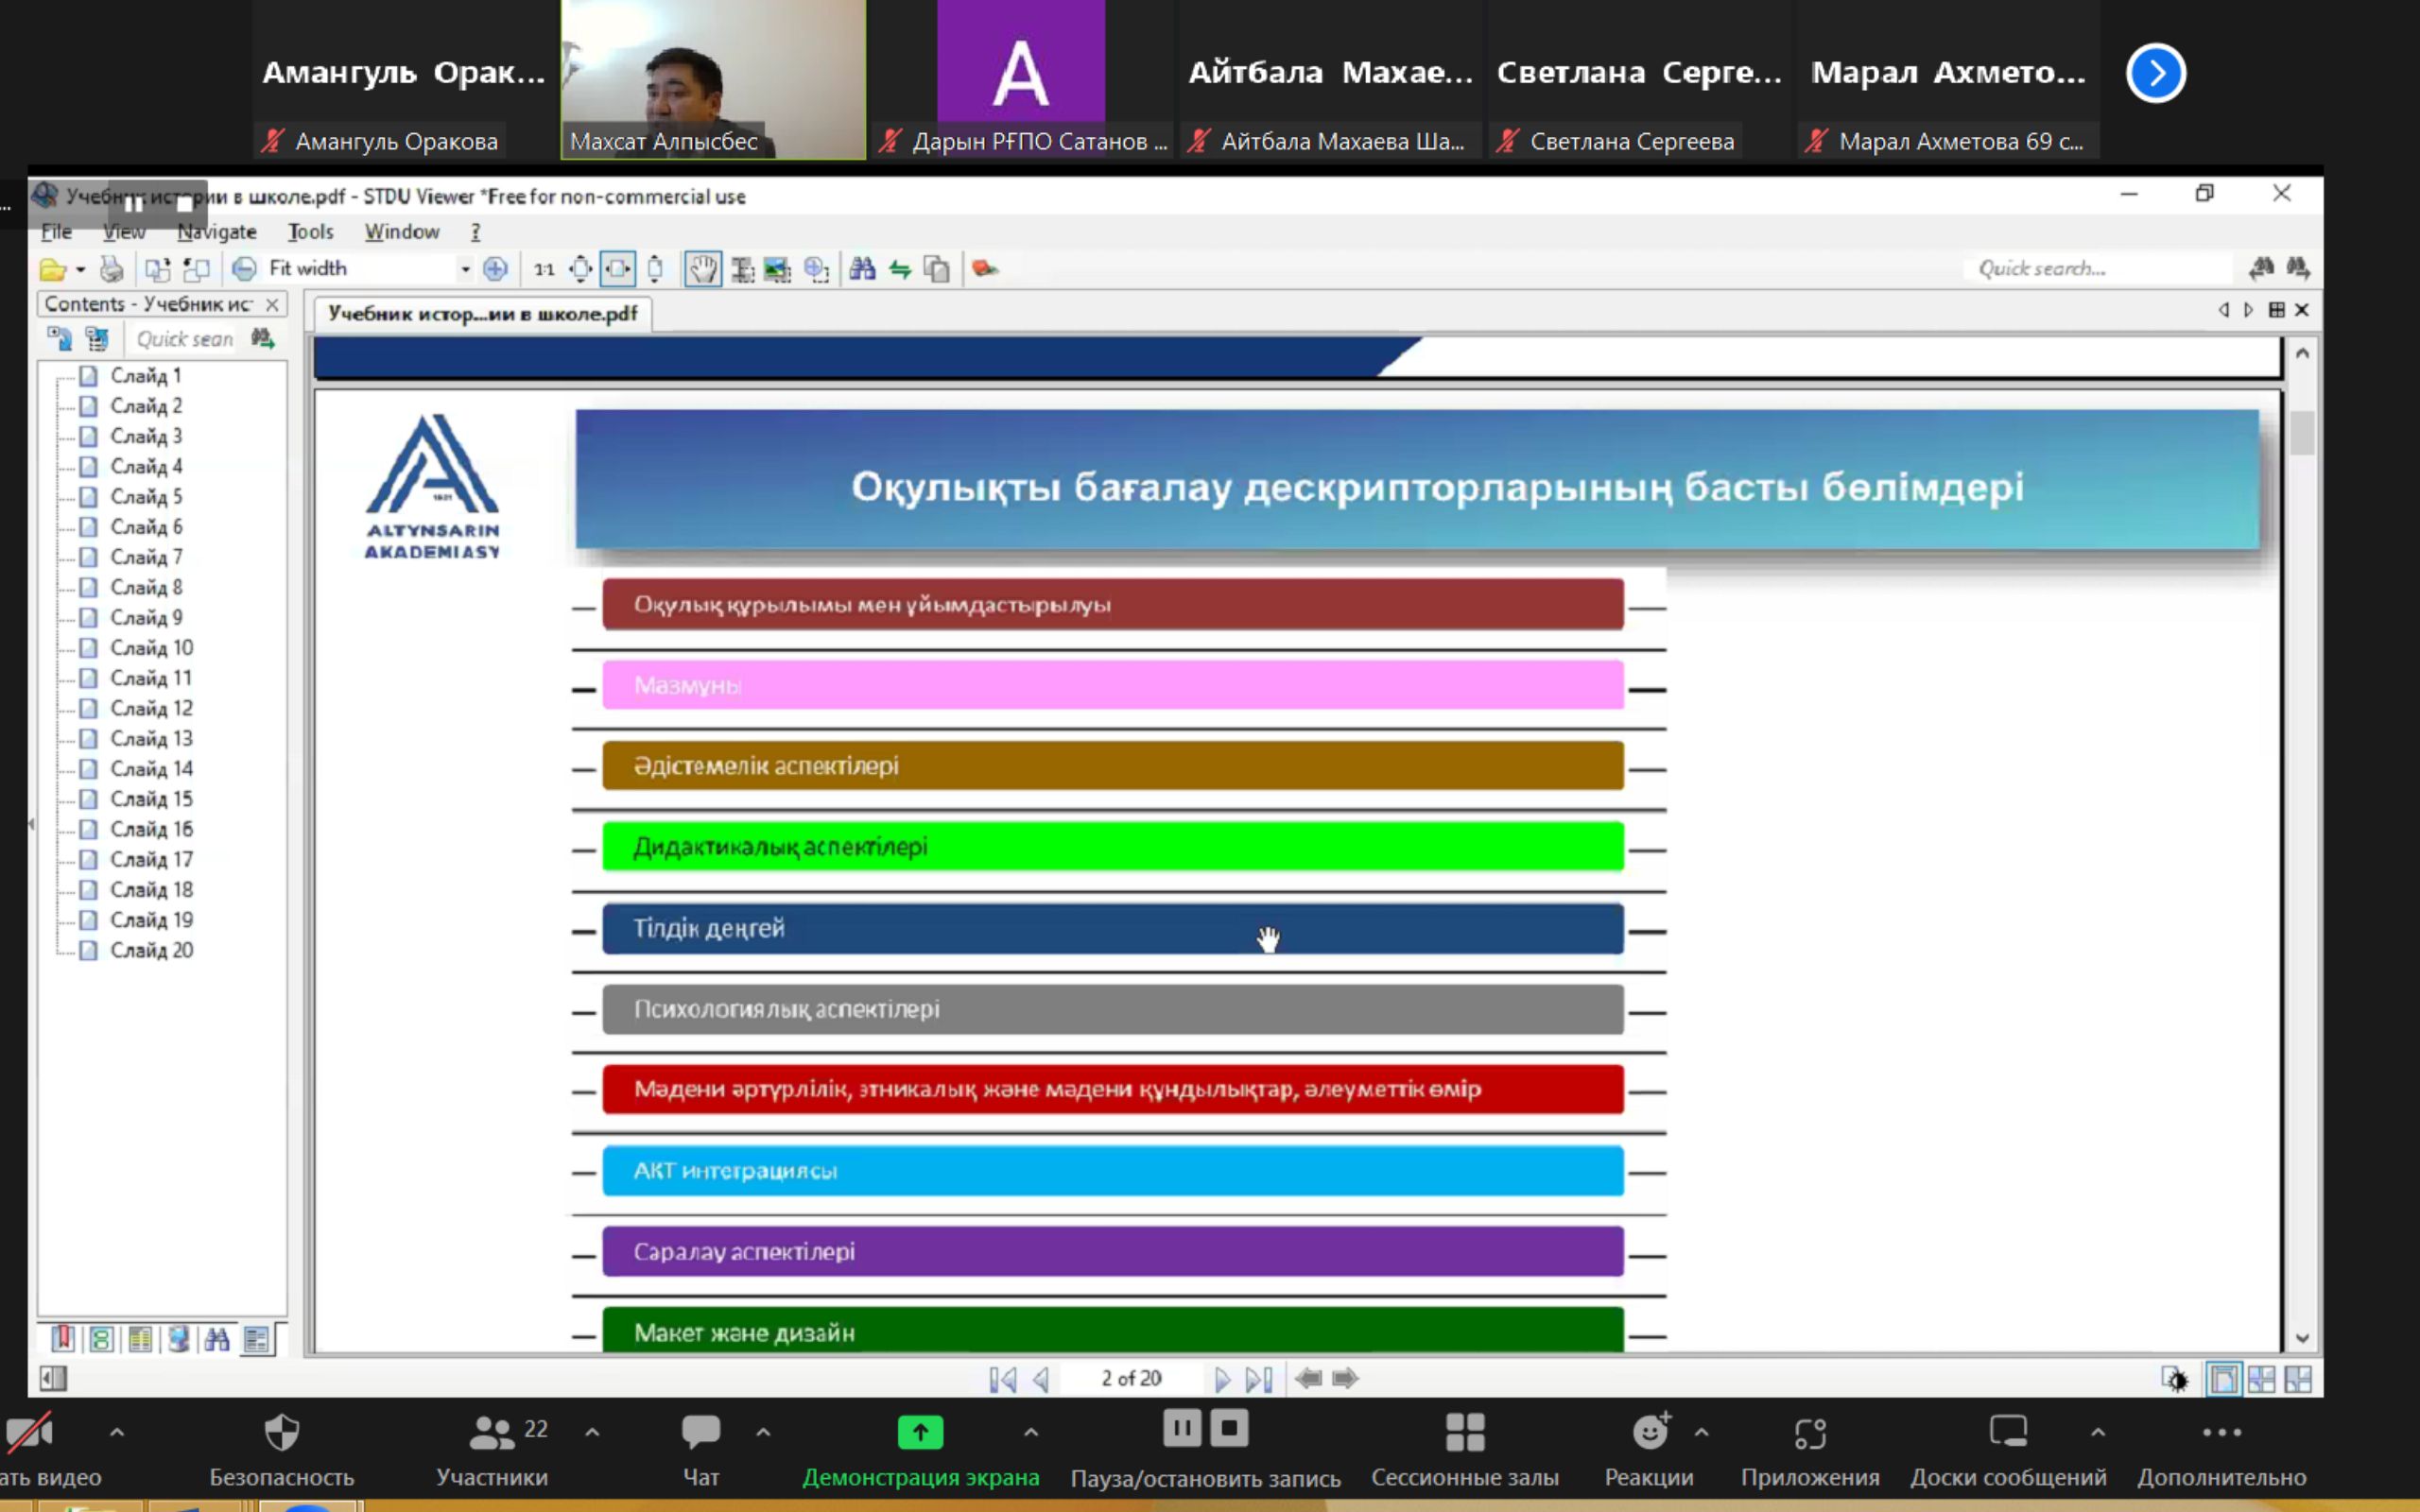Open the Tools menu
Screen dimensions: 2420x1512
[x=310, y=232]
